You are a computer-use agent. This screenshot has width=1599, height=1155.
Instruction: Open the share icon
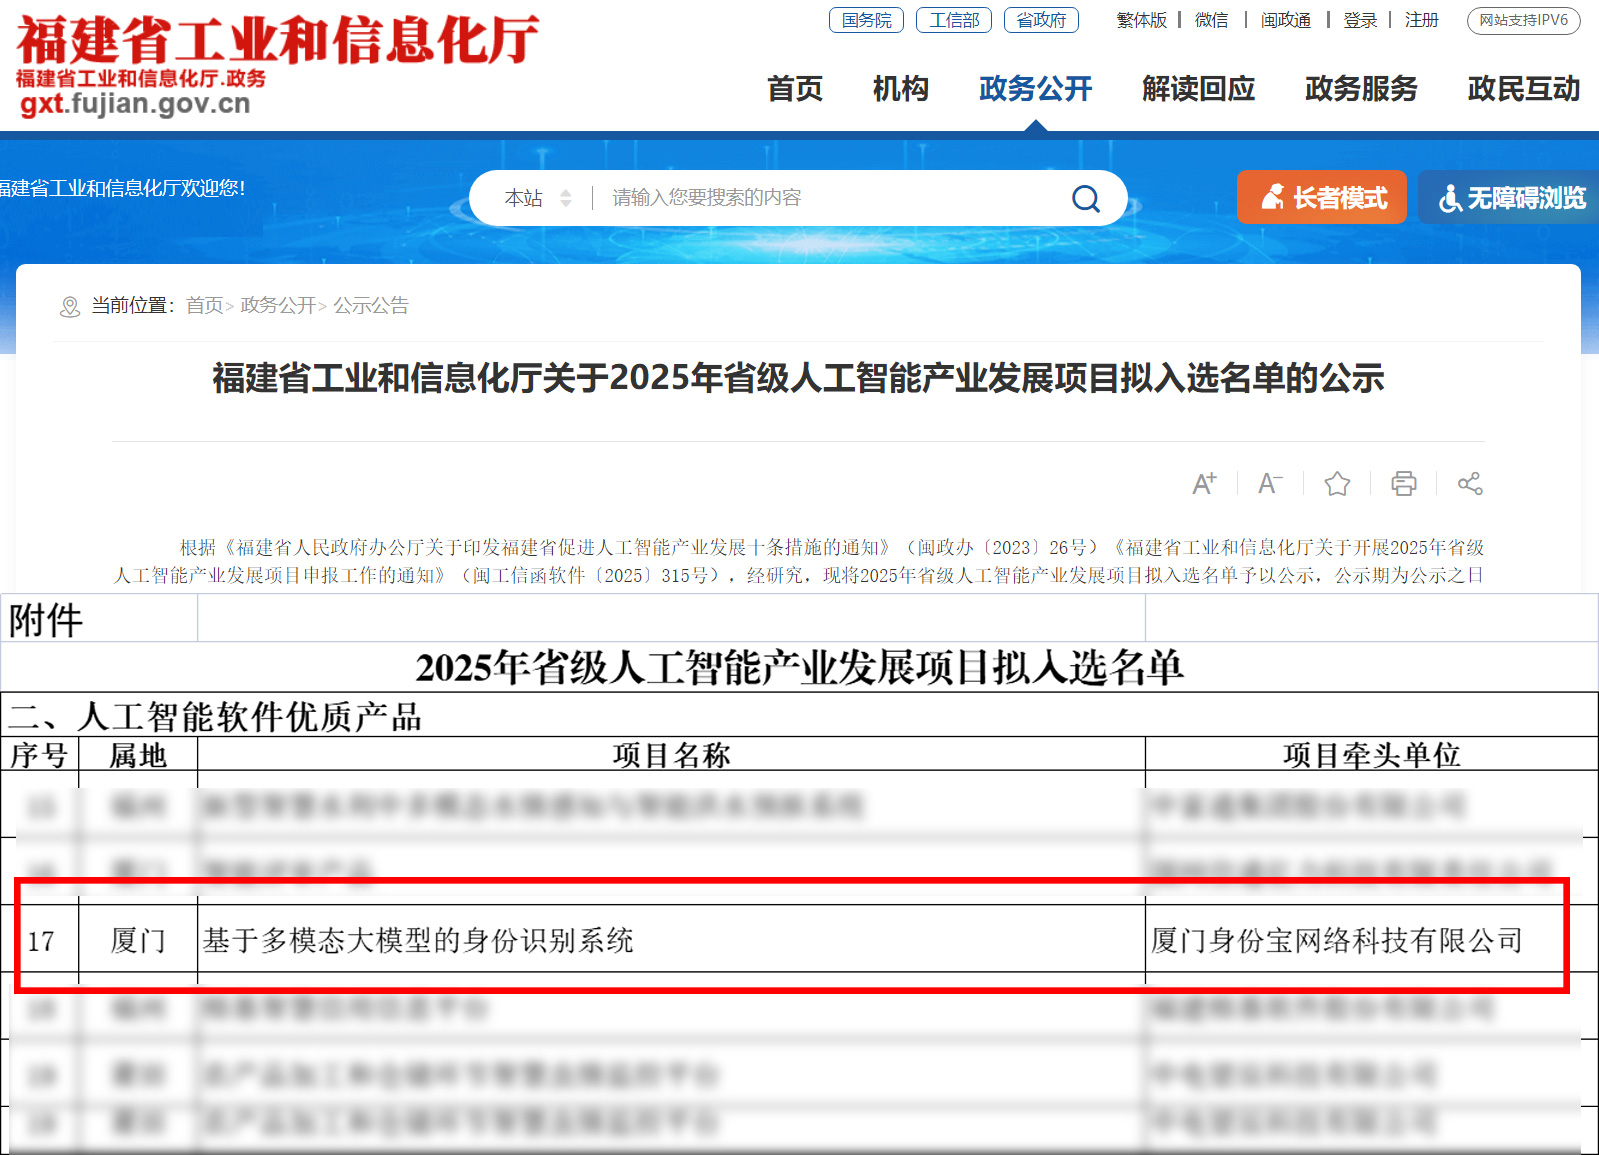pos(1469,484)
